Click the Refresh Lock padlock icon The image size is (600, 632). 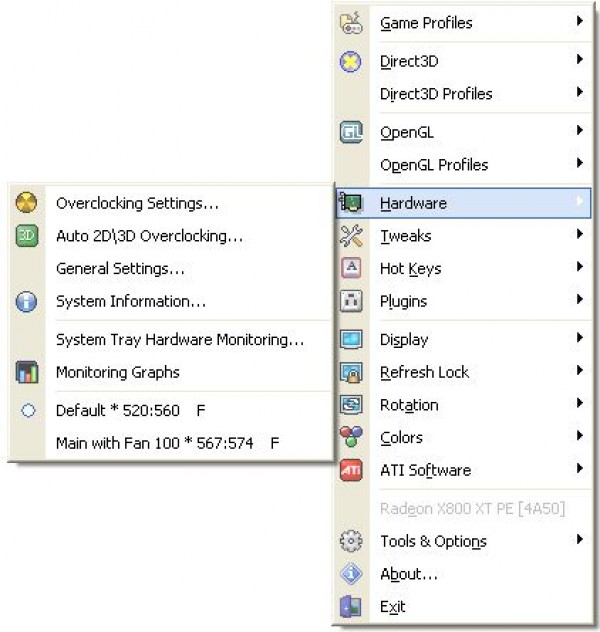point(351,373)
